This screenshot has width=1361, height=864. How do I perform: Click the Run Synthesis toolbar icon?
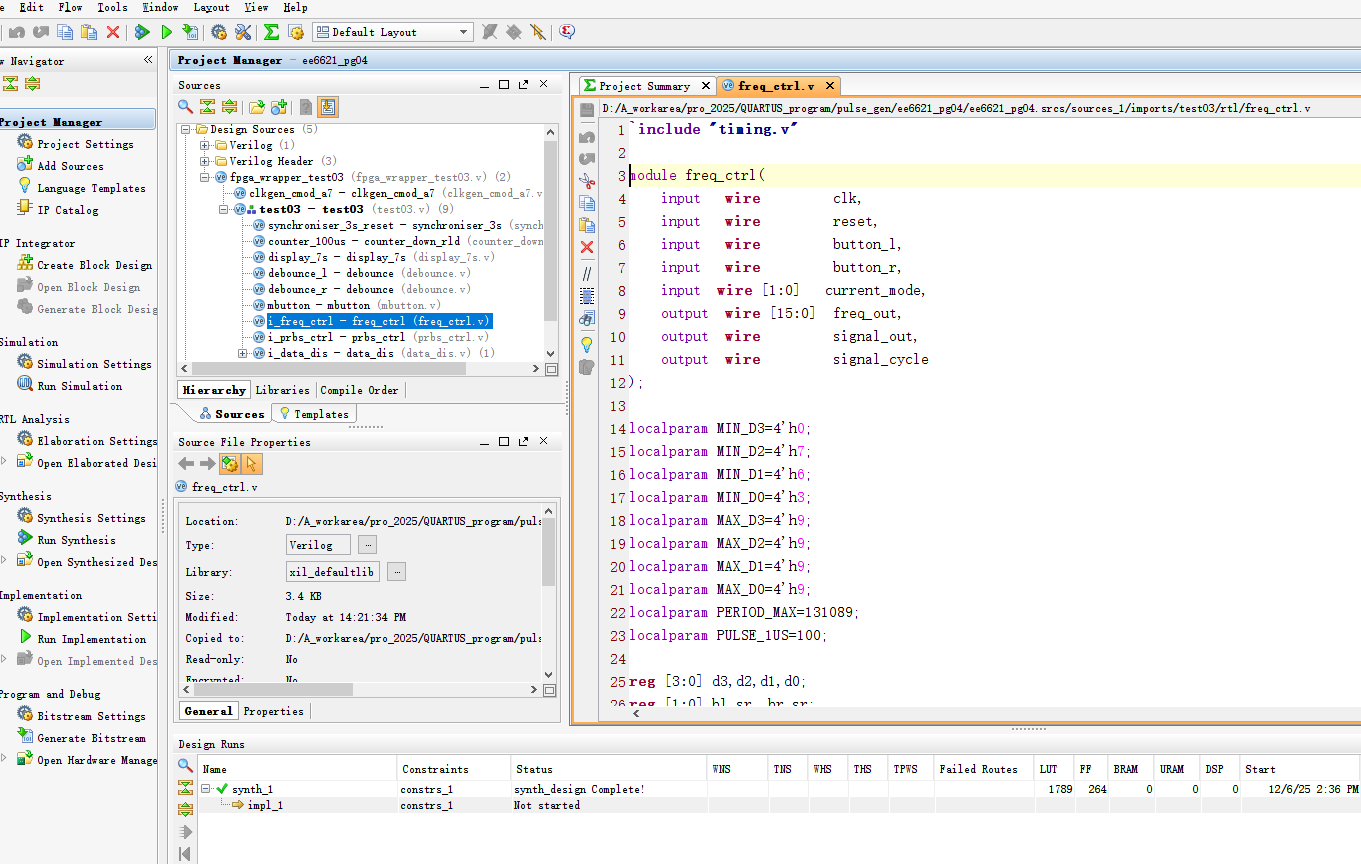click(x=142, y=32)
